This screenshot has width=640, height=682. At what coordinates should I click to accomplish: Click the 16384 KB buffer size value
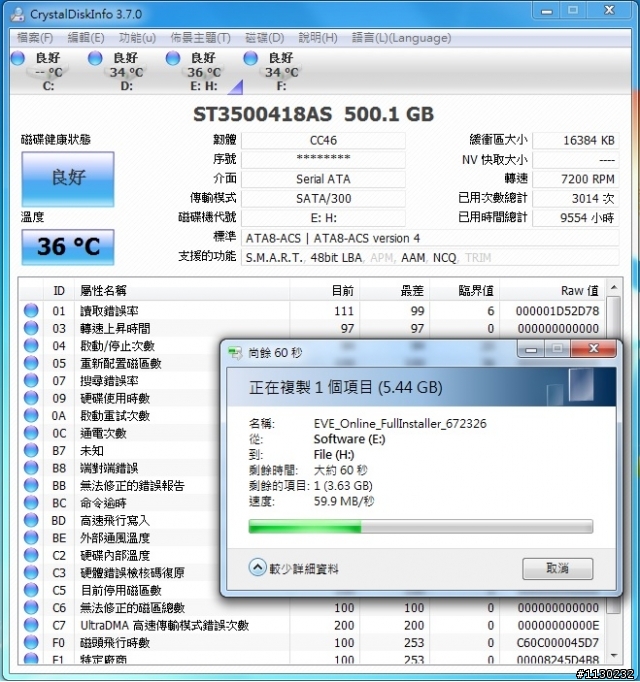[x=575, y=140]
